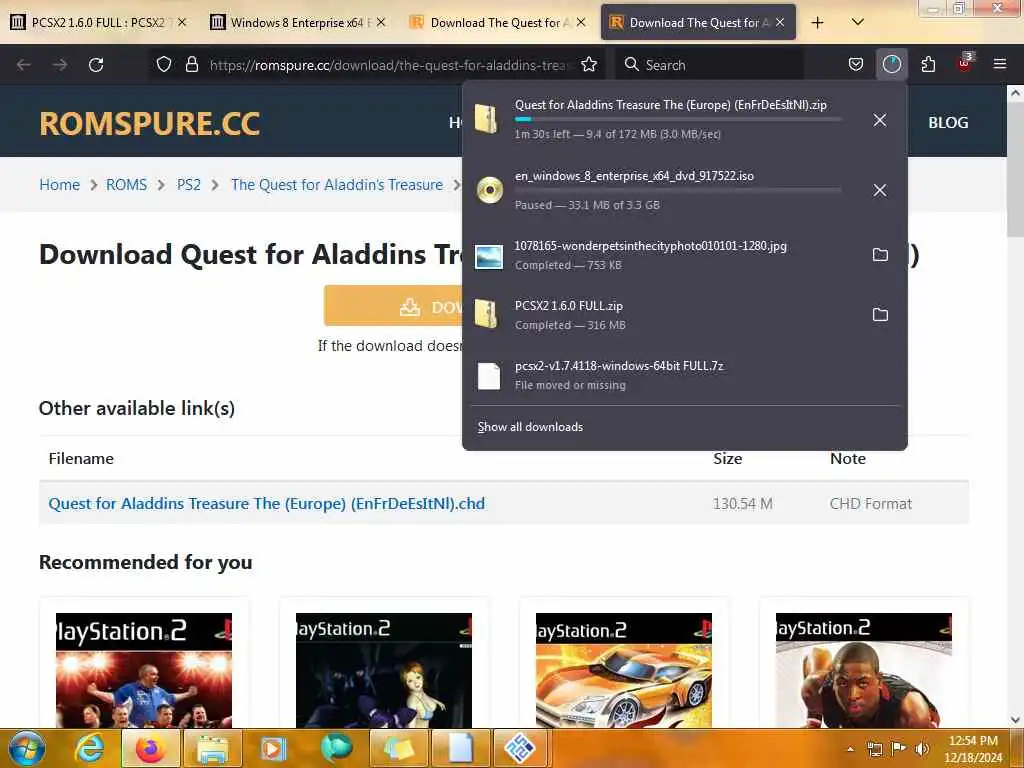Open the 1078165-wonderpets jpg download entry

click(664, 255)
